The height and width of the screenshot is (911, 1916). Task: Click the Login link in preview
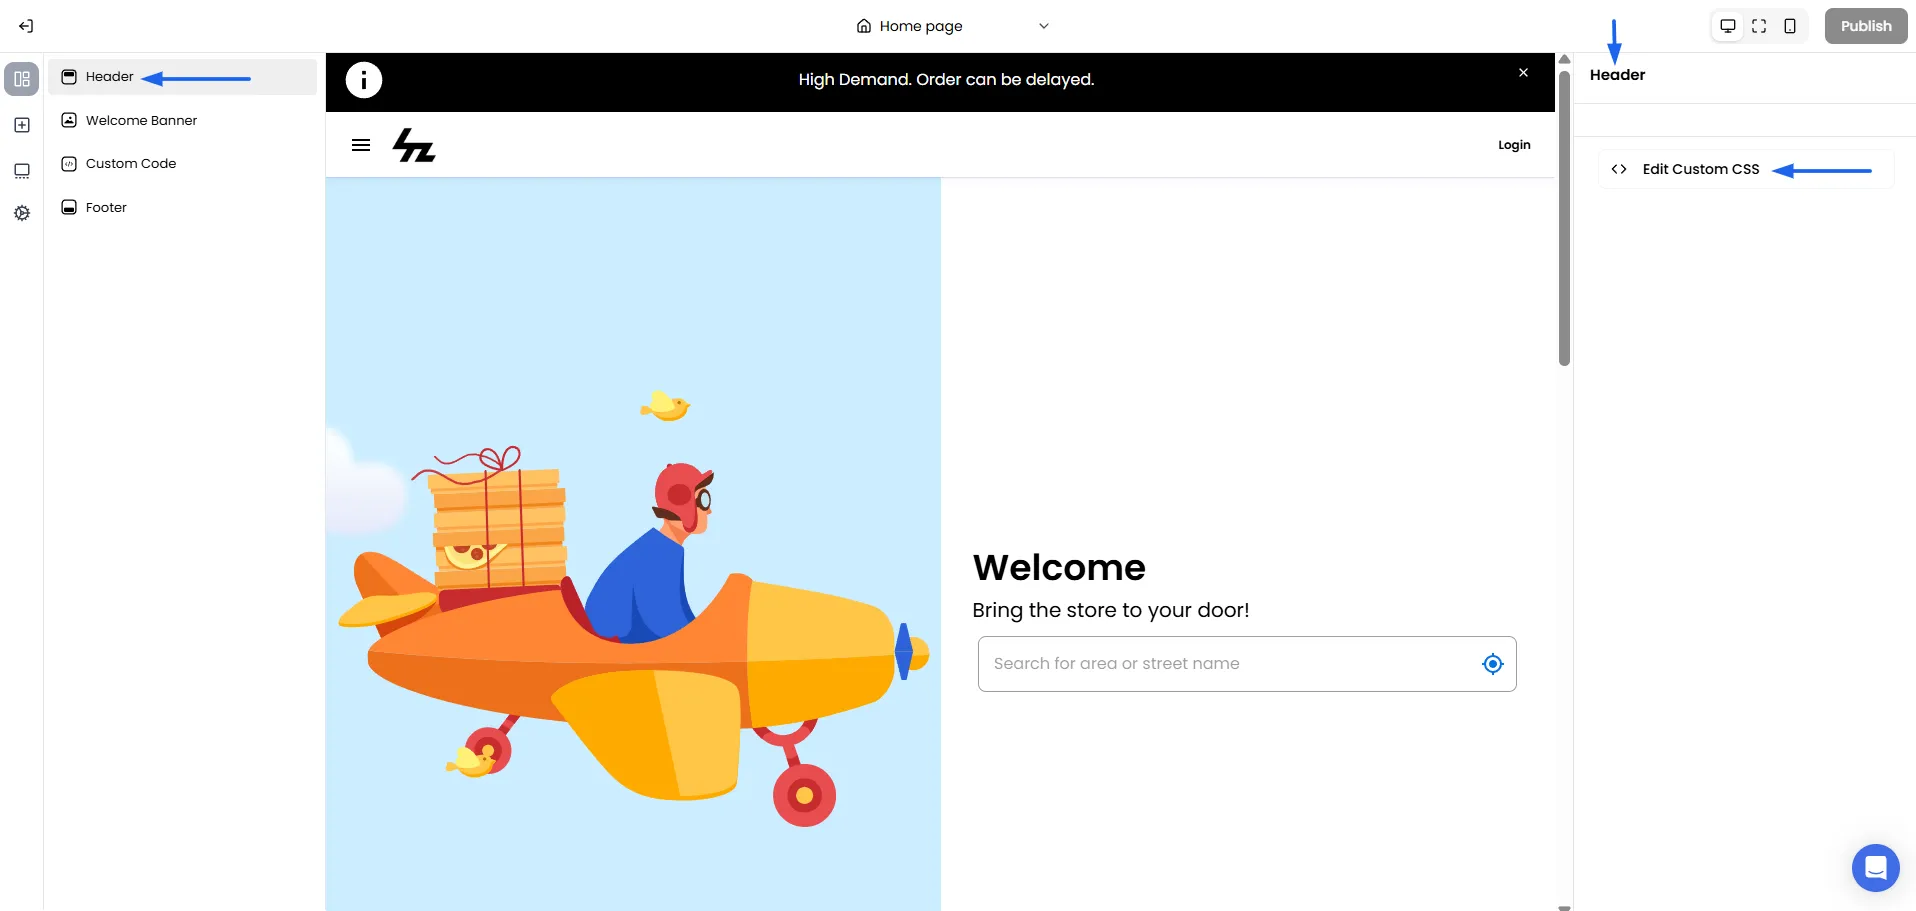click(x=1514, y=145)
